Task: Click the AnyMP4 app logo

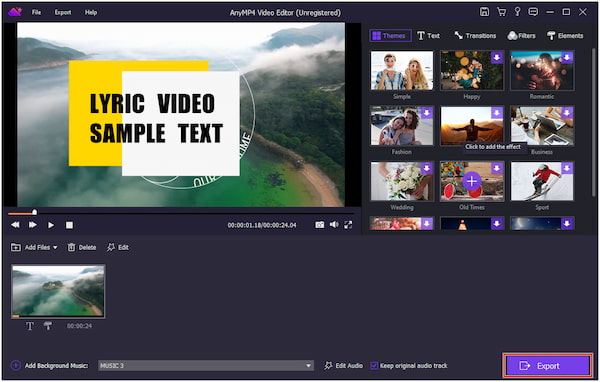Action: pos(15,12)
